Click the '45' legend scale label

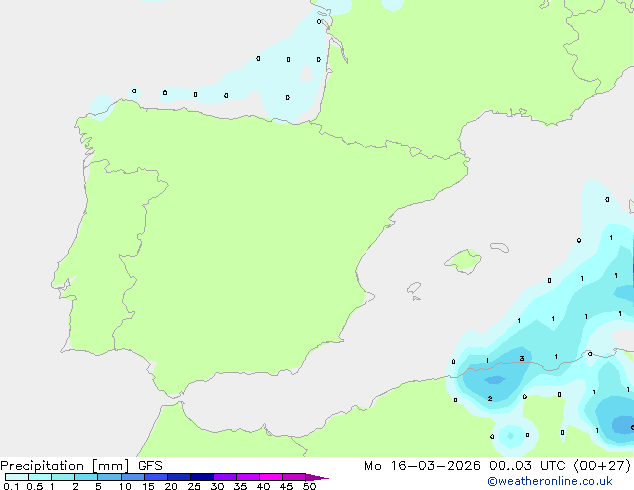[286, 486]
